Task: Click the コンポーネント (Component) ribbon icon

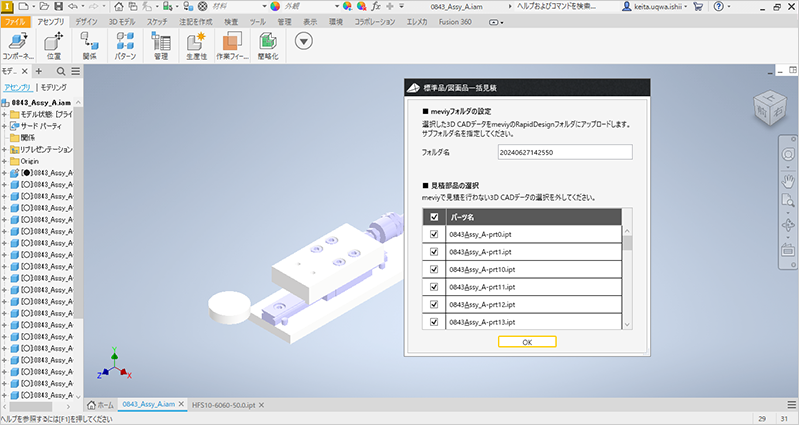Action: click(x=17, y=42)
